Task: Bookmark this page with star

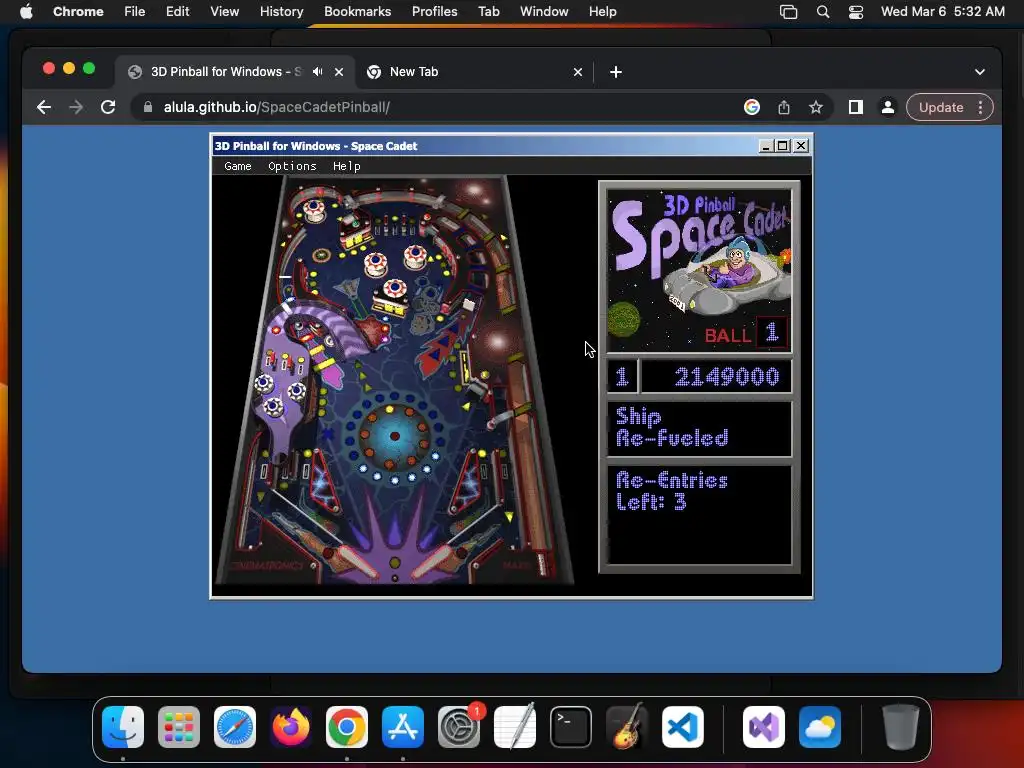Action: (816, 107)
